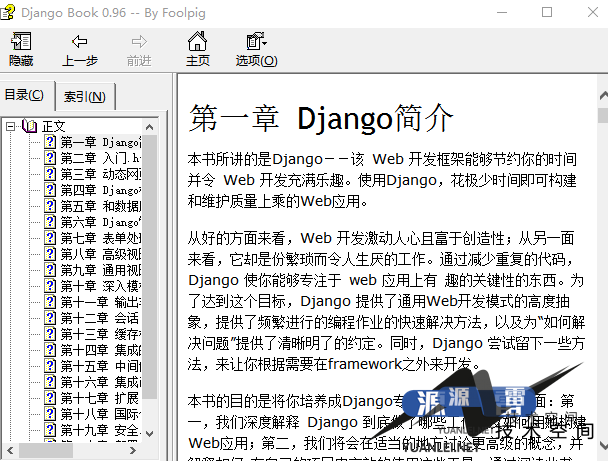This screenshot has width=608, height=461.
Task: Click paragraph starting 从好的方面来看
Action: tap(386, 301)
